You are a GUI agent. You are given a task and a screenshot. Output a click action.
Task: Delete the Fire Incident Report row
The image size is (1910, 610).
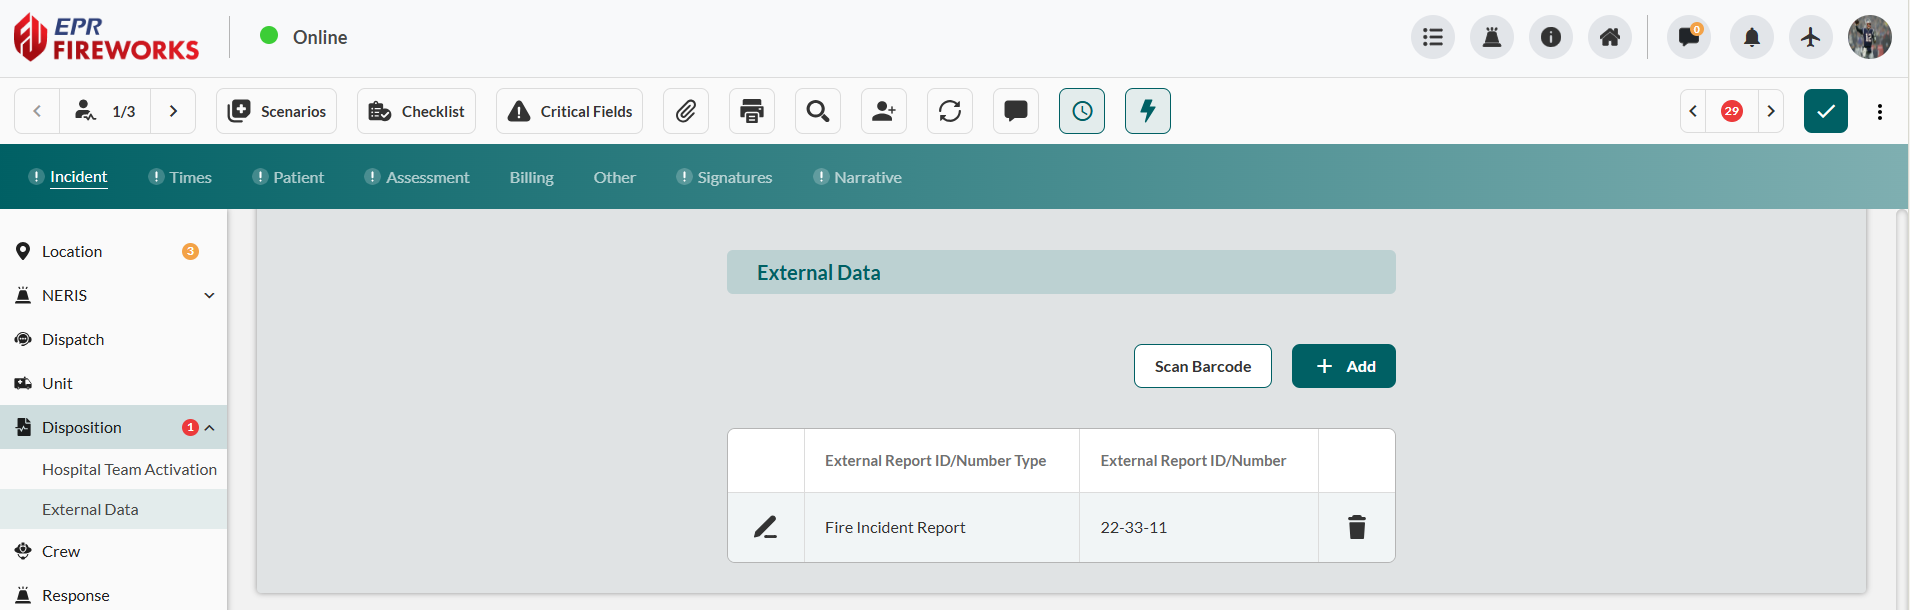[x=1356, y=527]
